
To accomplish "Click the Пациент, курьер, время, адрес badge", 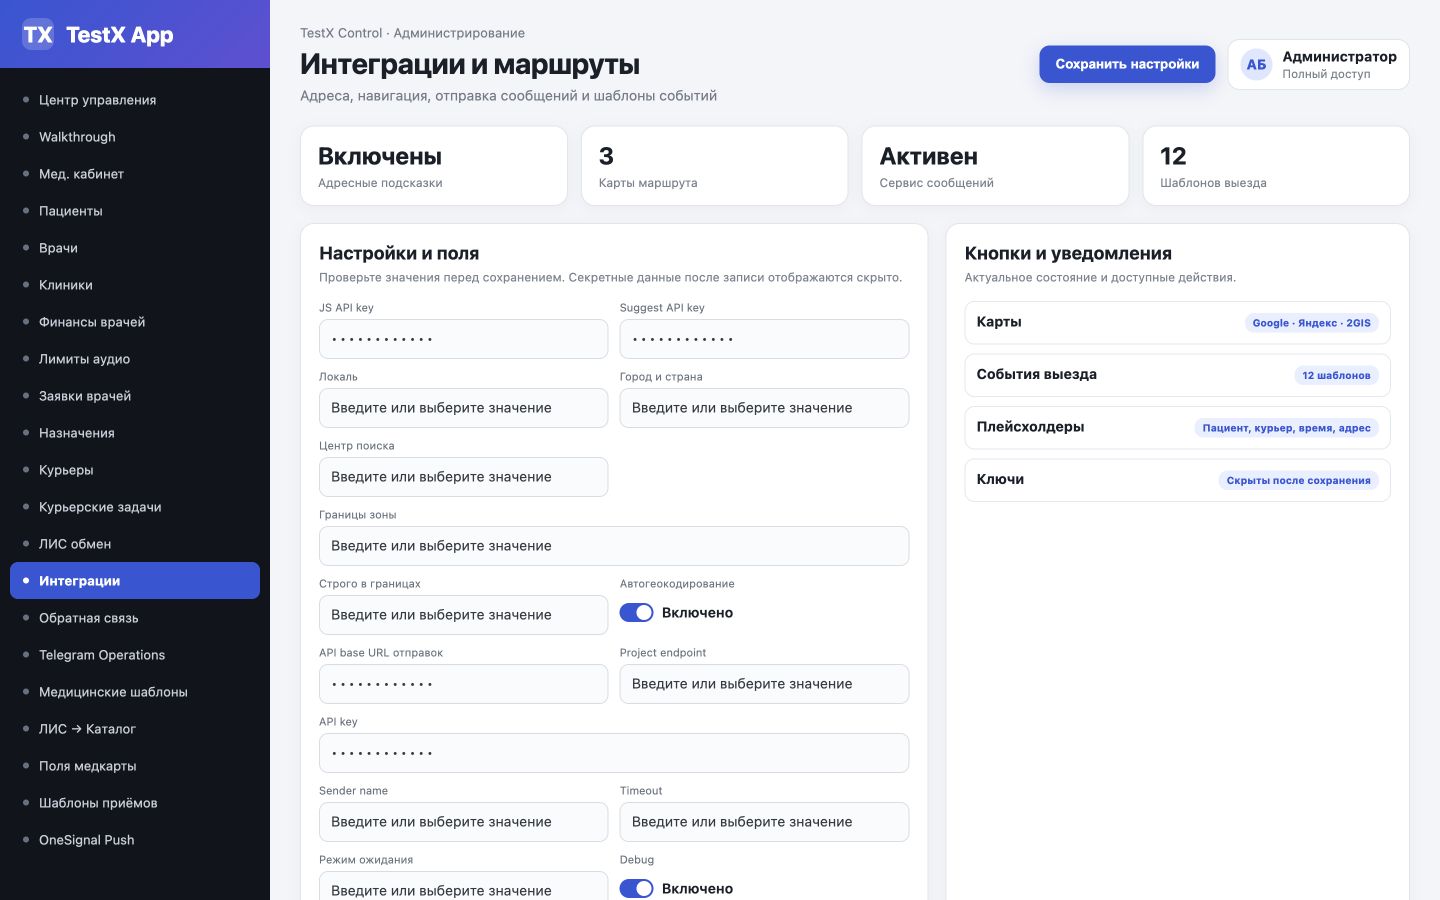I will (x=1286, y=428).
